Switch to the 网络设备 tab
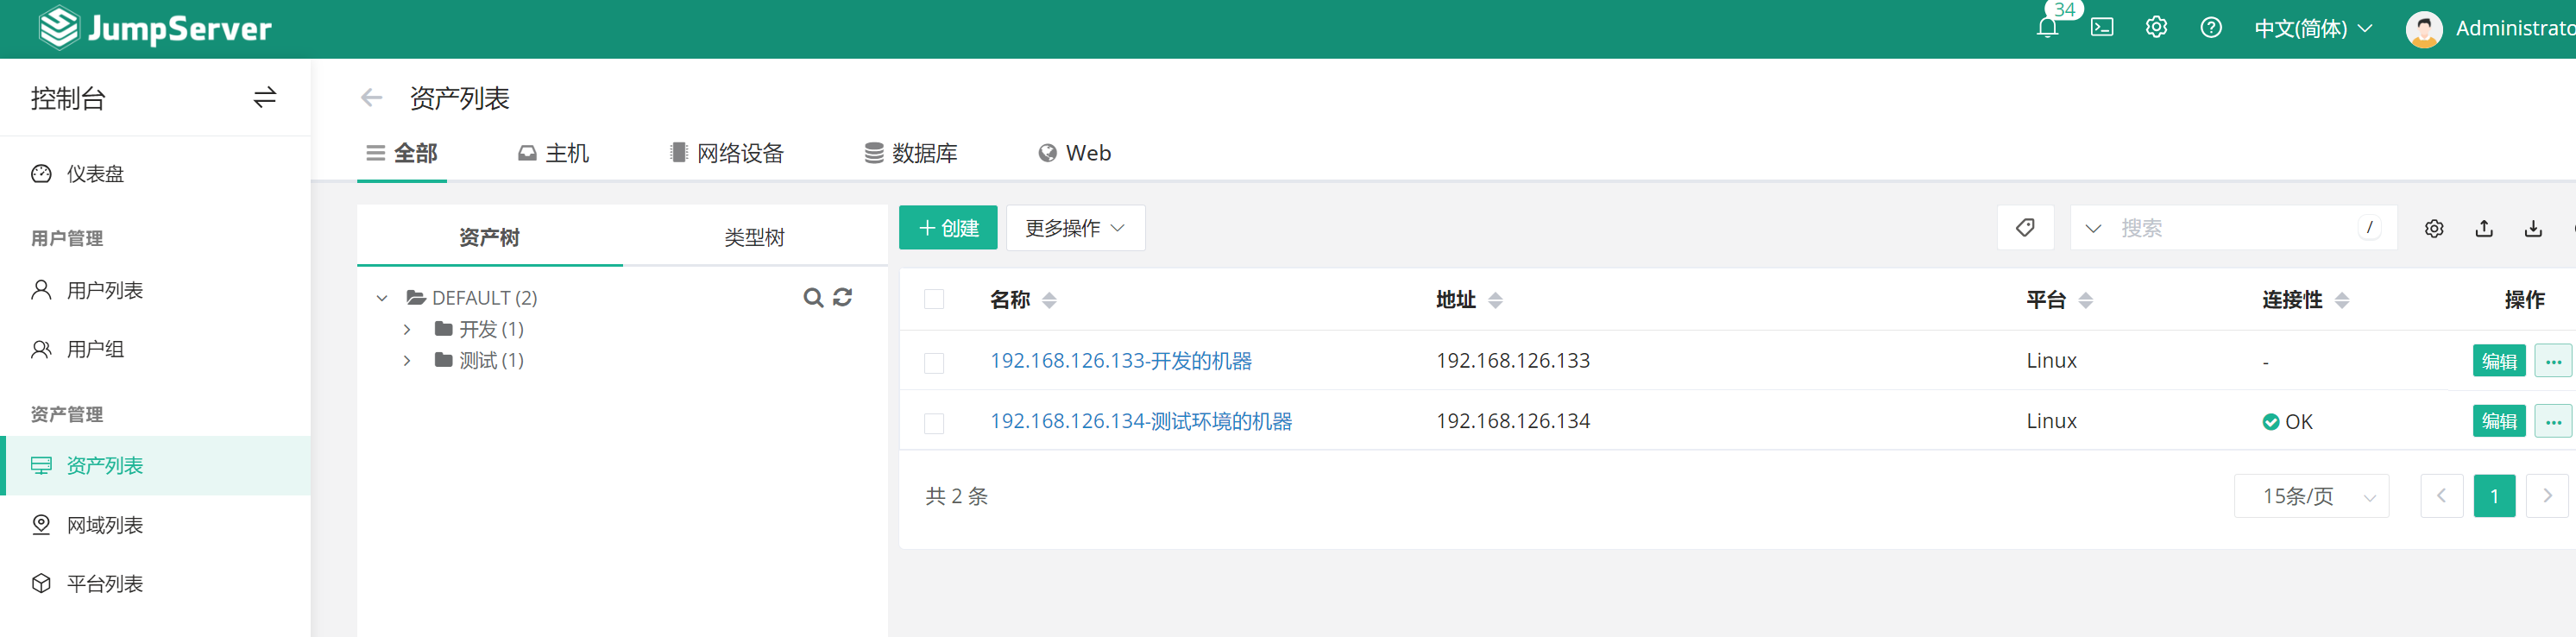 pyautogui.click(x=727, y=153)
